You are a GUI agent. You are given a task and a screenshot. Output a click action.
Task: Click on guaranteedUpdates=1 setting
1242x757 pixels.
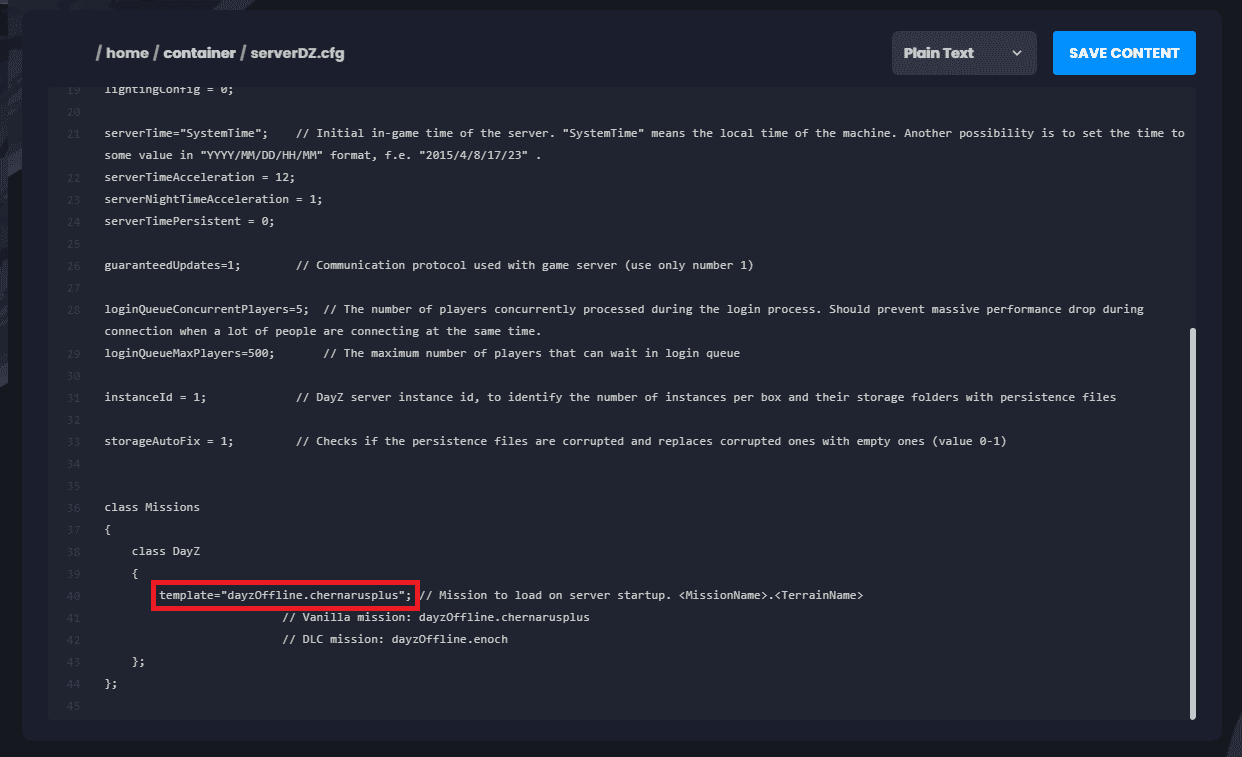[x=172, y=265]
